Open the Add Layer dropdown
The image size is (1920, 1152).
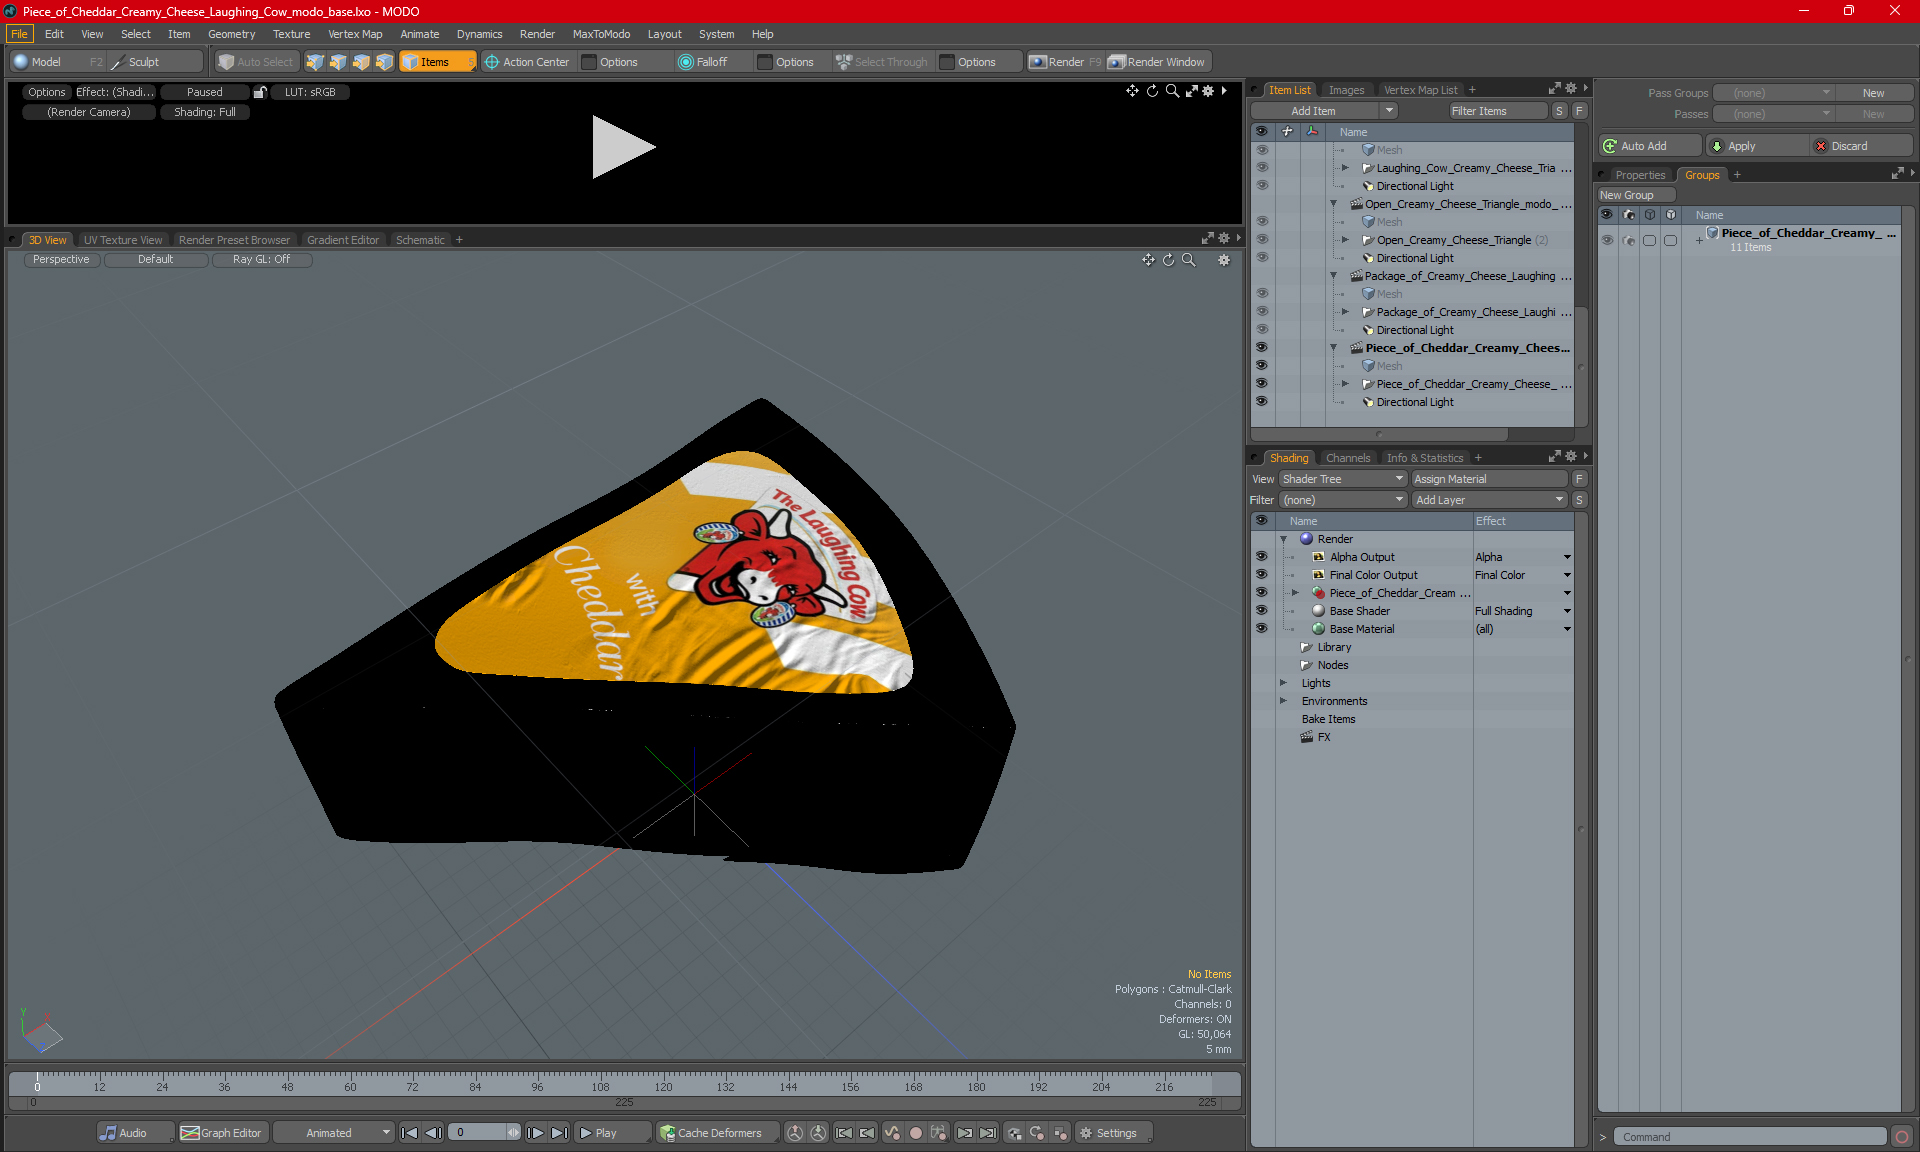click(x=1488, y=500)
